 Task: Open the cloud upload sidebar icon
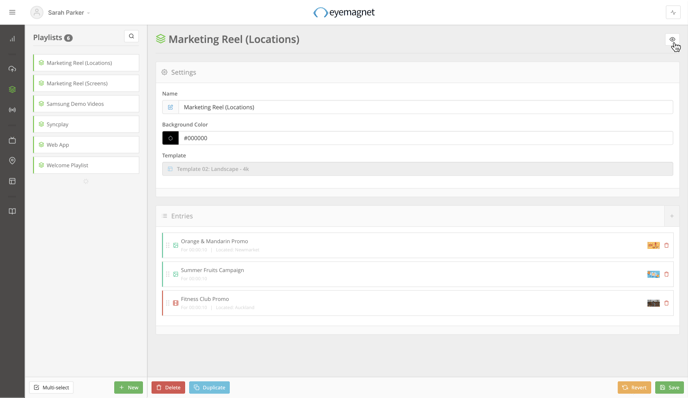(x=12, y=69)
